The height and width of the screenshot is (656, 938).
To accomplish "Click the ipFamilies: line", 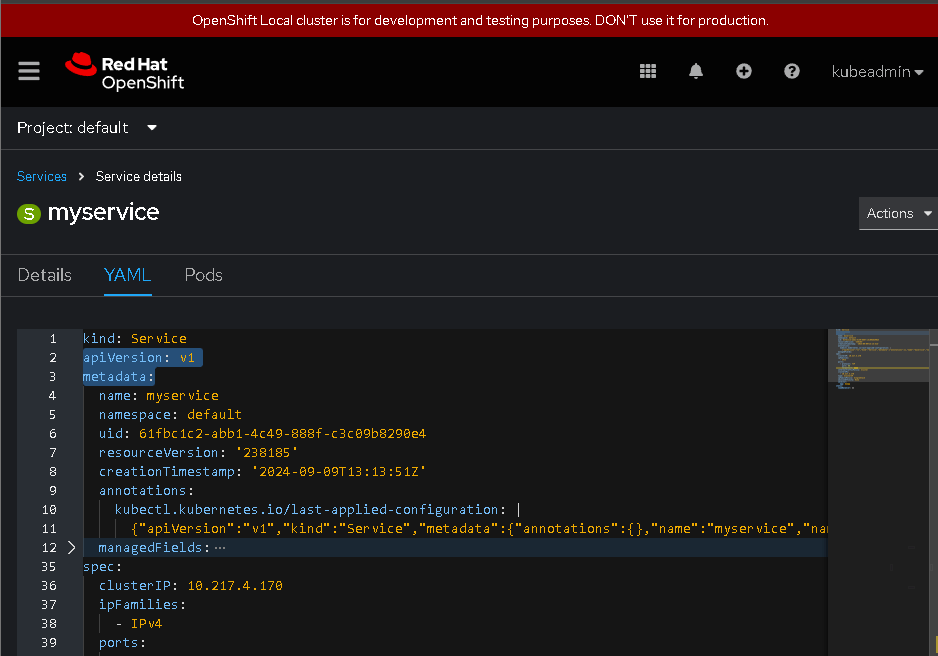I will [x=142, y=605].
